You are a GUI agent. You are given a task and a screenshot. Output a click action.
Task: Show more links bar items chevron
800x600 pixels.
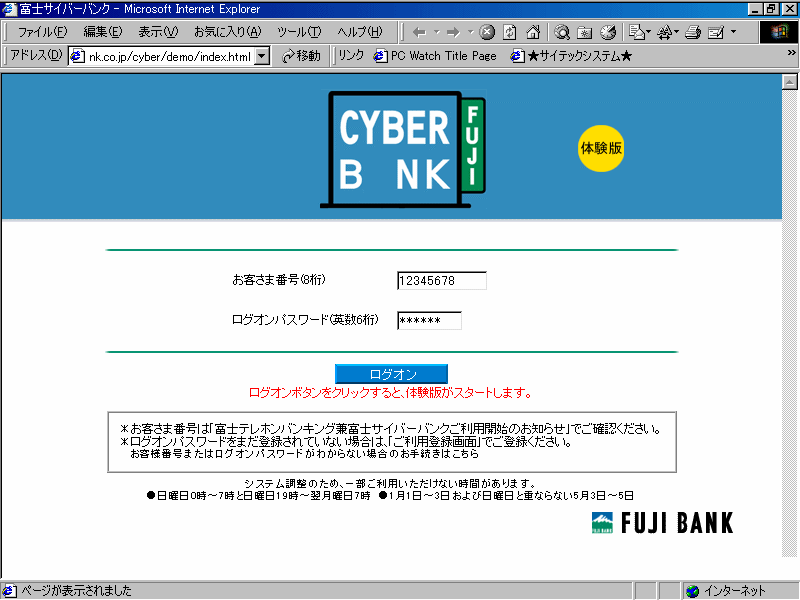pyautogui.click(x=791, y=53)
